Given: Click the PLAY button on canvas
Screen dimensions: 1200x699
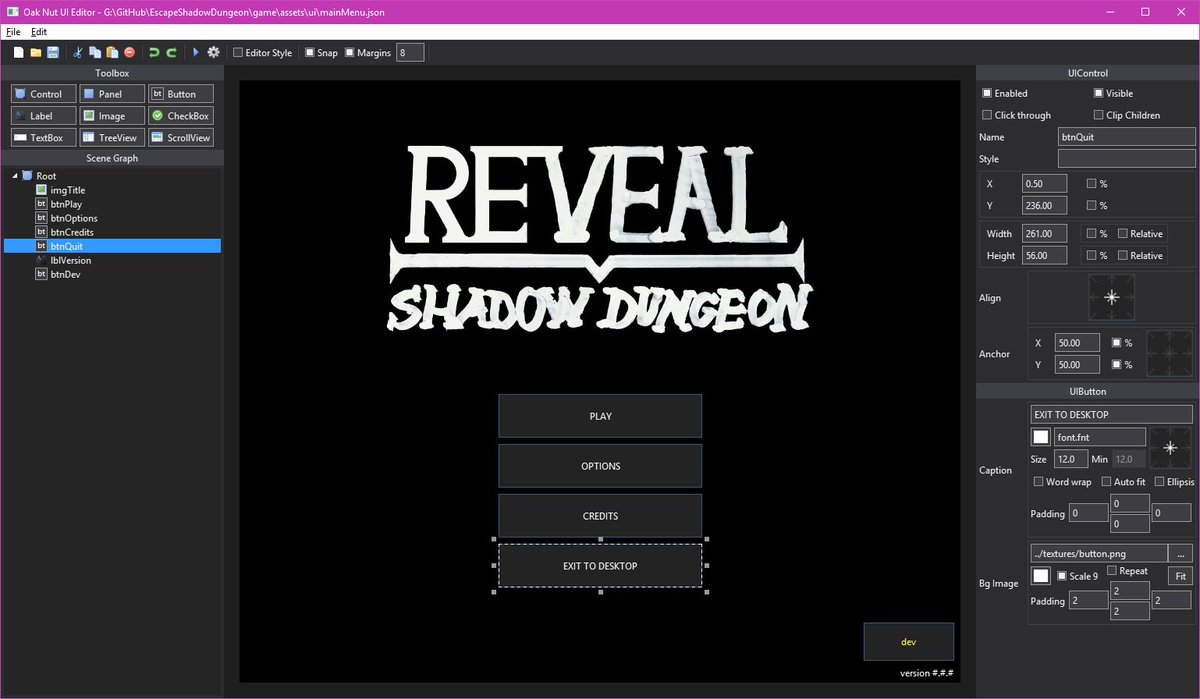Looking at the screenshot, I should [x=600, y=416].
